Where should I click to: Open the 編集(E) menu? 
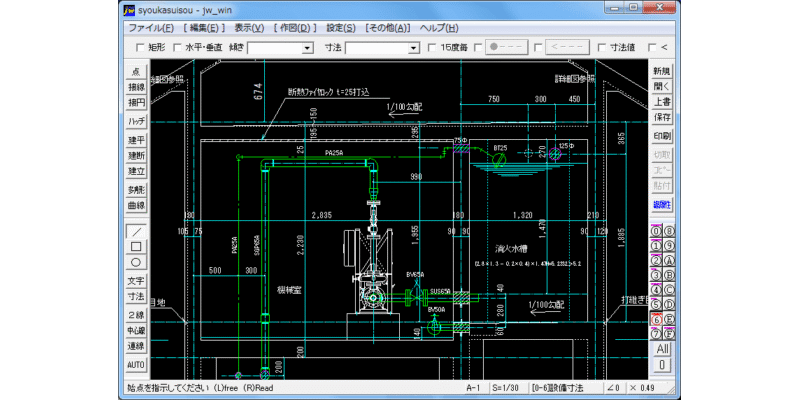[x=204, y=28]
